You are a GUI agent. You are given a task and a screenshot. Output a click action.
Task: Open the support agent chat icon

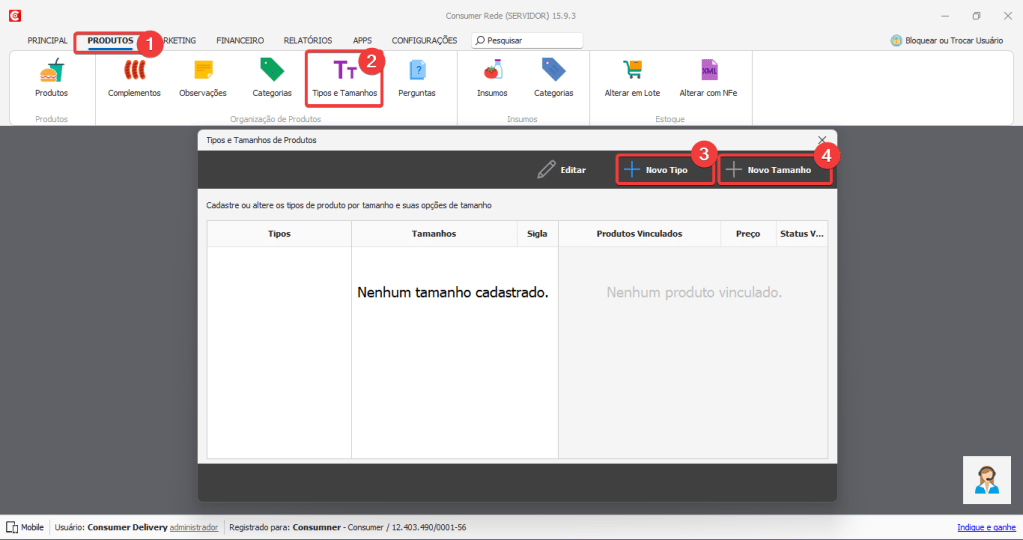(x=986, y=480)
